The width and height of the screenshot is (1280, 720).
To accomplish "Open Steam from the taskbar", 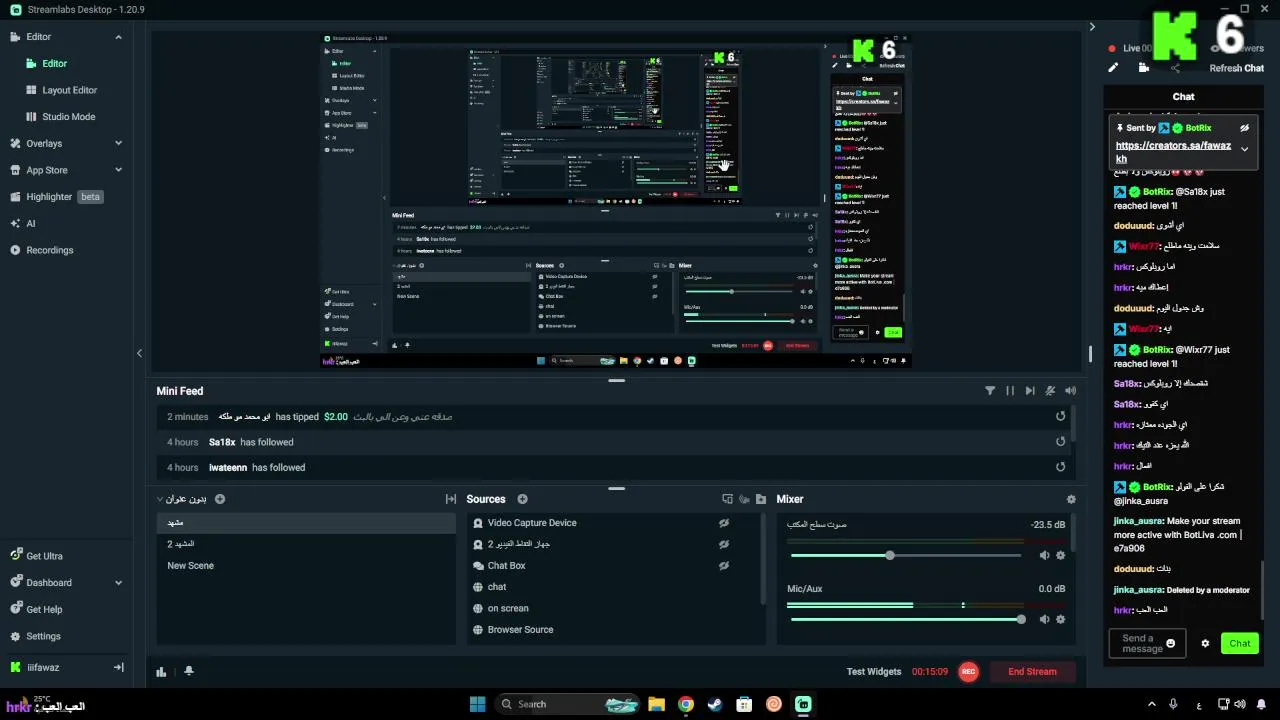I will [714, 704].
